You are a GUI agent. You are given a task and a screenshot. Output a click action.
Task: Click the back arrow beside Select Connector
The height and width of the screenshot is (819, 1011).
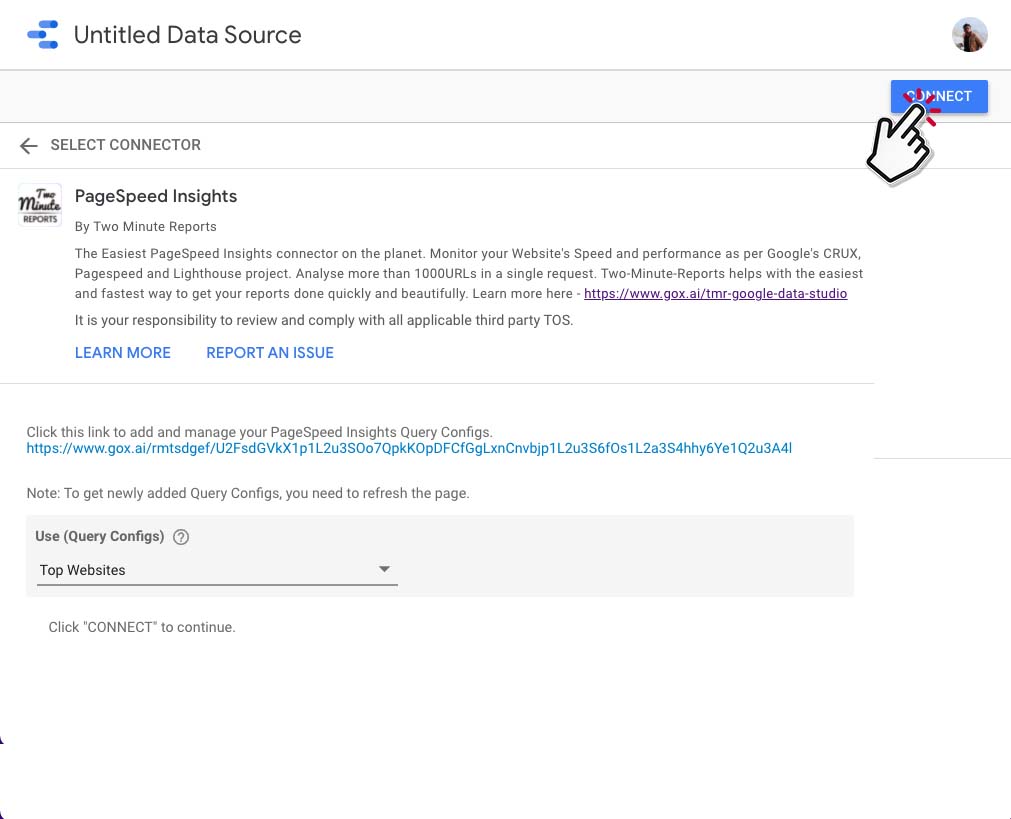click(x=28, y=146)
